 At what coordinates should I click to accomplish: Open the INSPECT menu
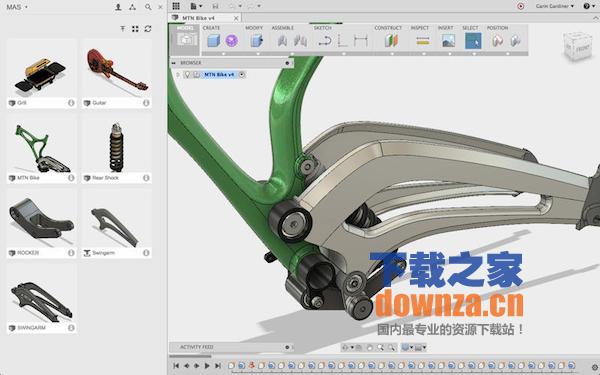click(420, 28)
